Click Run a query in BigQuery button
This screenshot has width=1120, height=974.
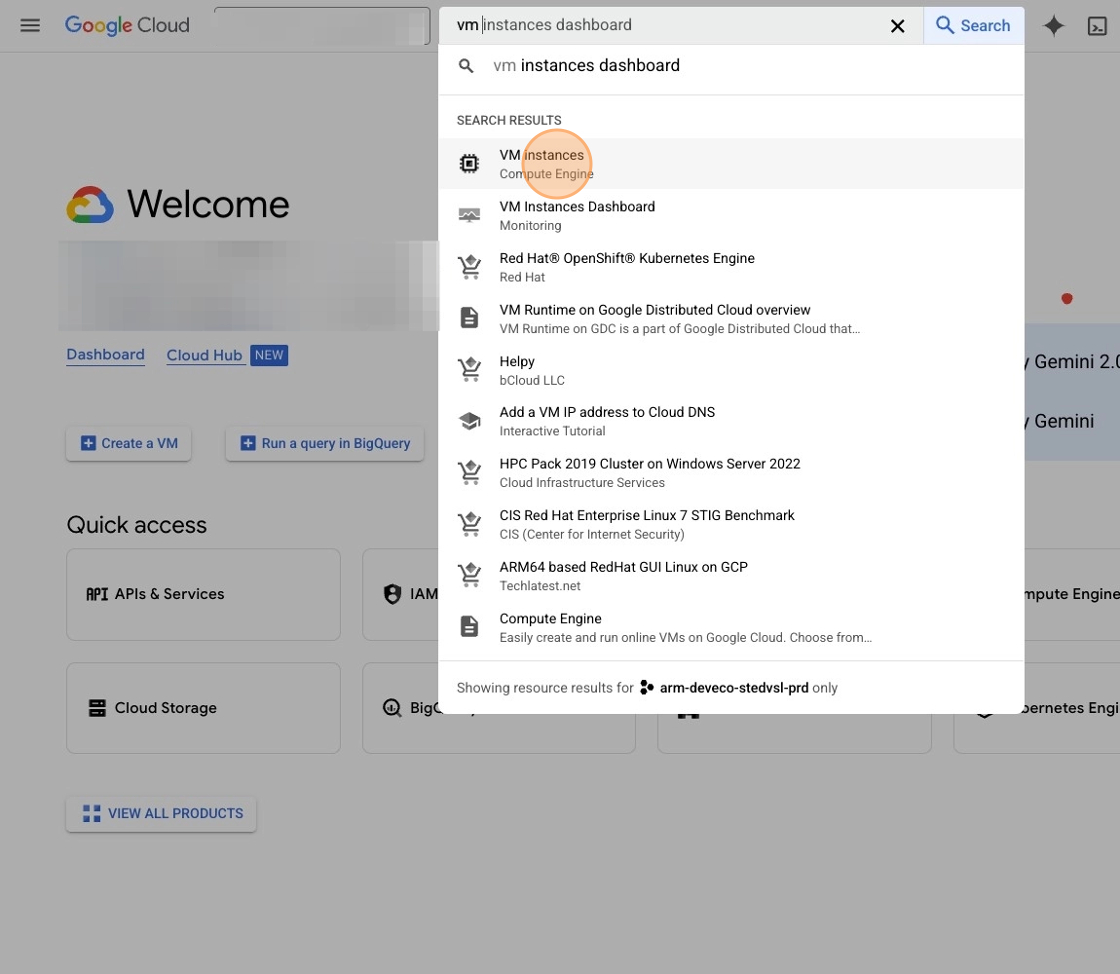[x=325, y=443]
